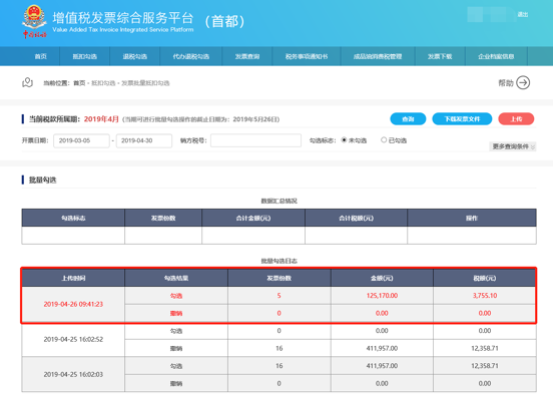Click the location pin icon beside 当前位置

point(28,83)
